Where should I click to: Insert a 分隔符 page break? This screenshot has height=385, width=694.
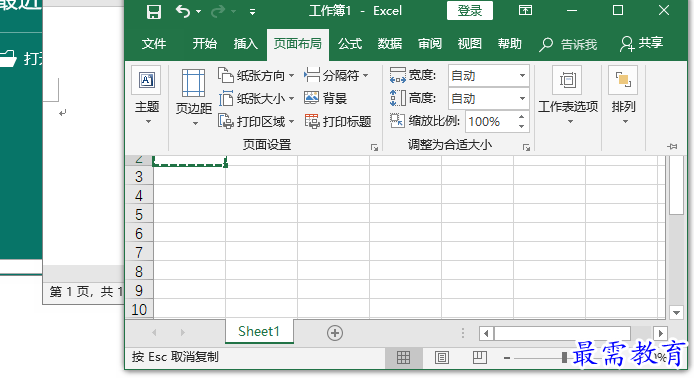[336, 76]
